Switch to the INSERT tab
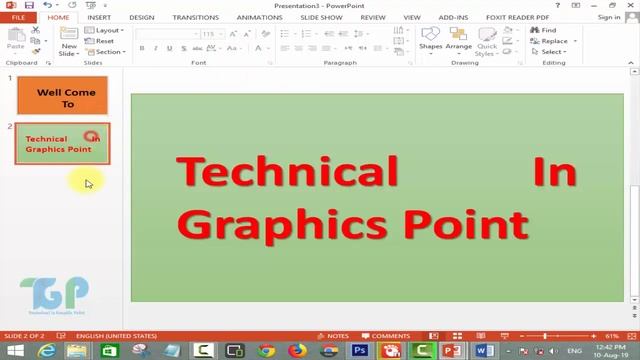 coord(99,18)
